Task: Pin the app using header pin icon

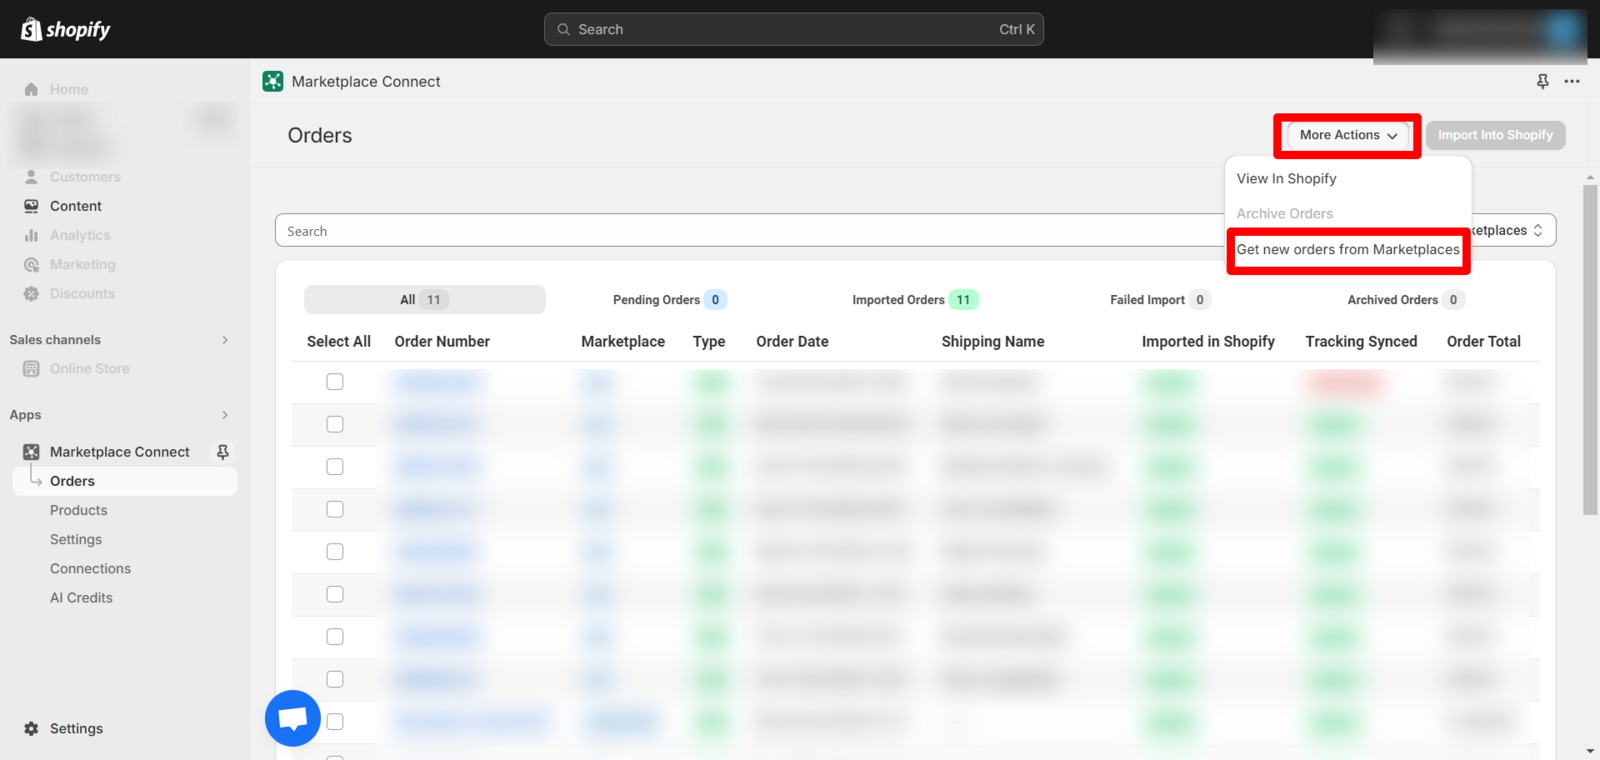Action: [x=1543, y=81]
